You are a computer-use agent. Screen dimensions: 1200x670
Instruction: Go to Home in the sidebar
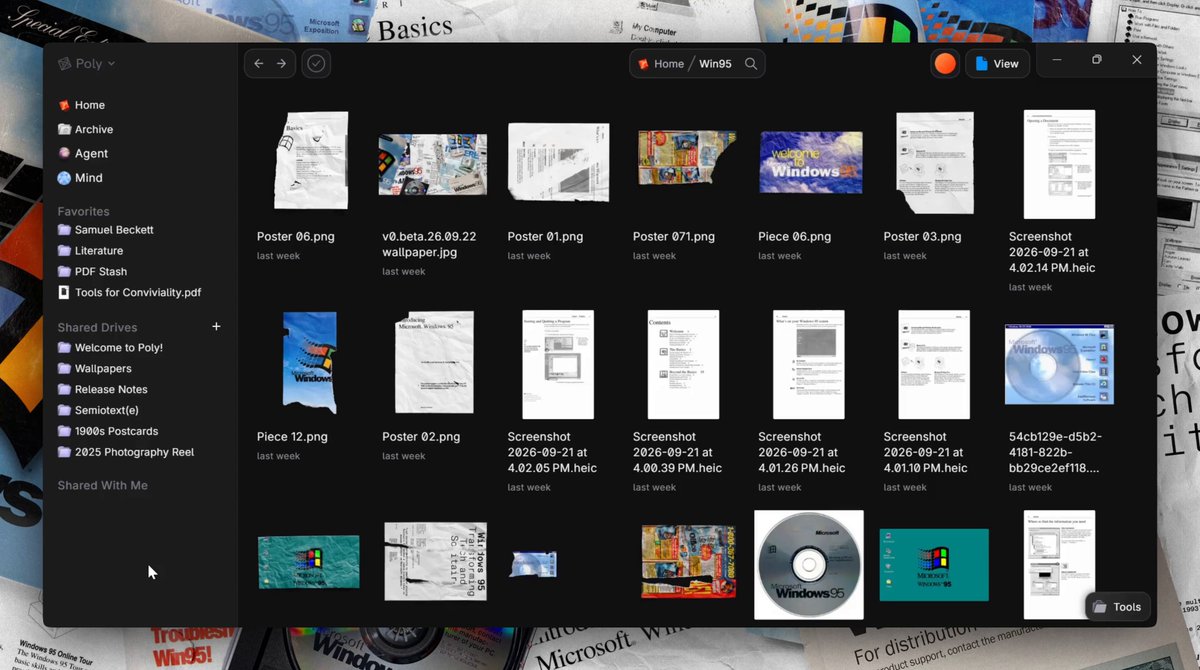coord(81,105)
